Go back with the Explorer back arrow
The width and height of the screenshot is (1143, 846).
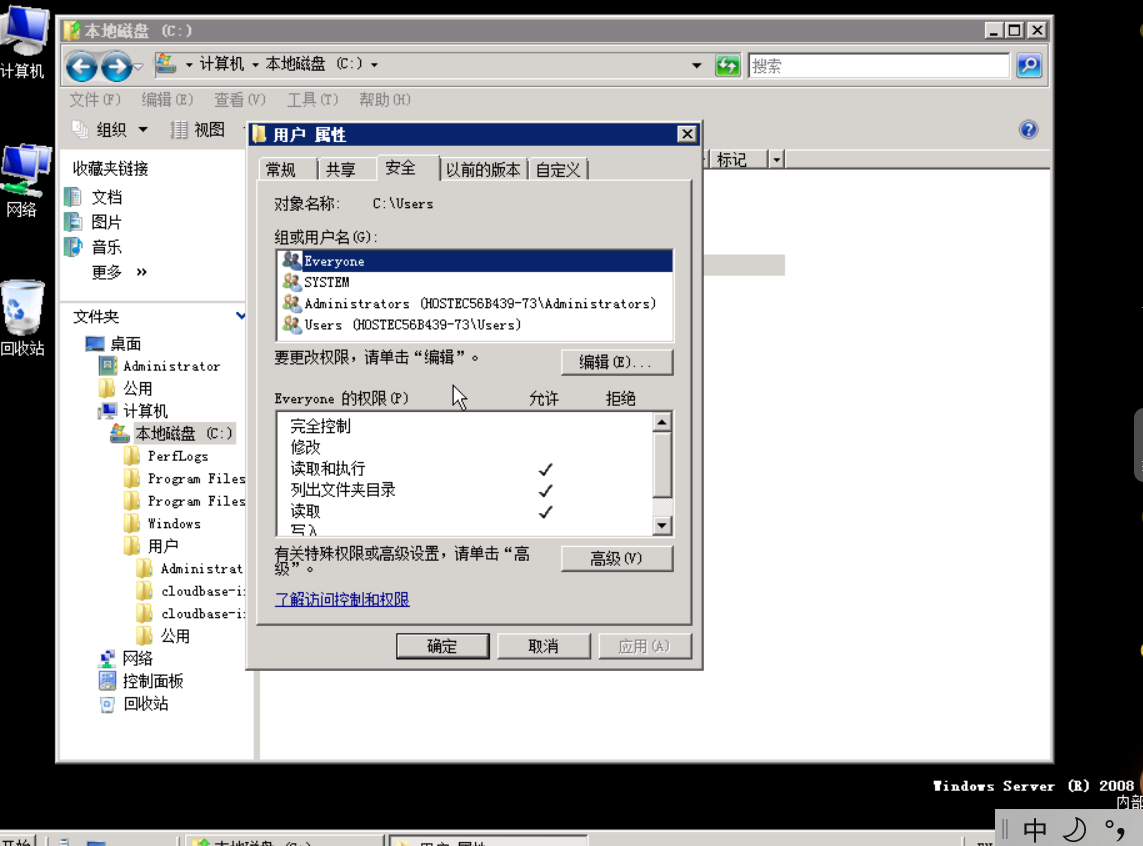(x=82, y=66)
